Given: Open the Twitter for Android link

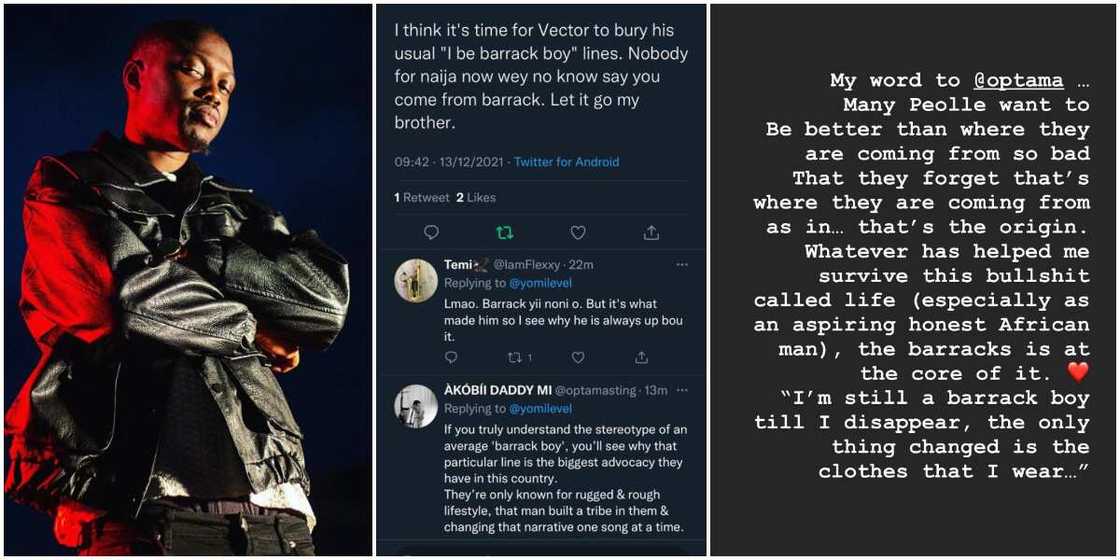Looking at the screenshot, I should coord(566,162).
